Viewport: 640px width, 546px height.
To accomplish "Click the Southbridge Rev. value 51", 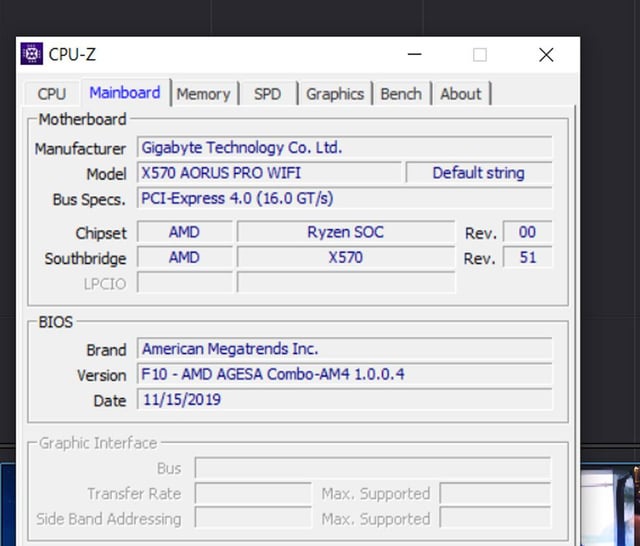I will point(527,257).
